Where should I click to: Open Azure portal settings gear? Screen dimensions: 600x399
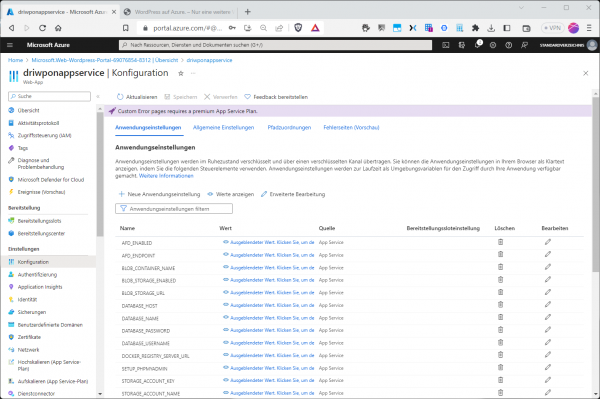tap(493, 45)
